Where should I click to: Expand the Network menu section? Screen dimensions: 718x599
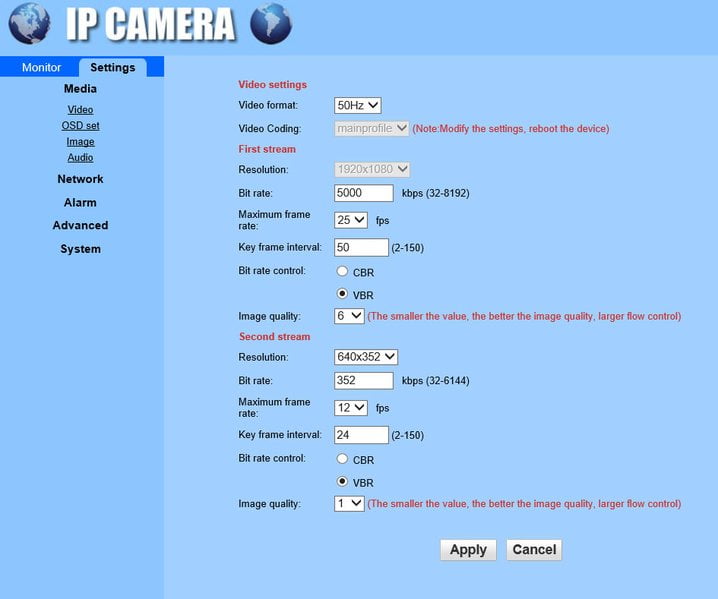80,179
